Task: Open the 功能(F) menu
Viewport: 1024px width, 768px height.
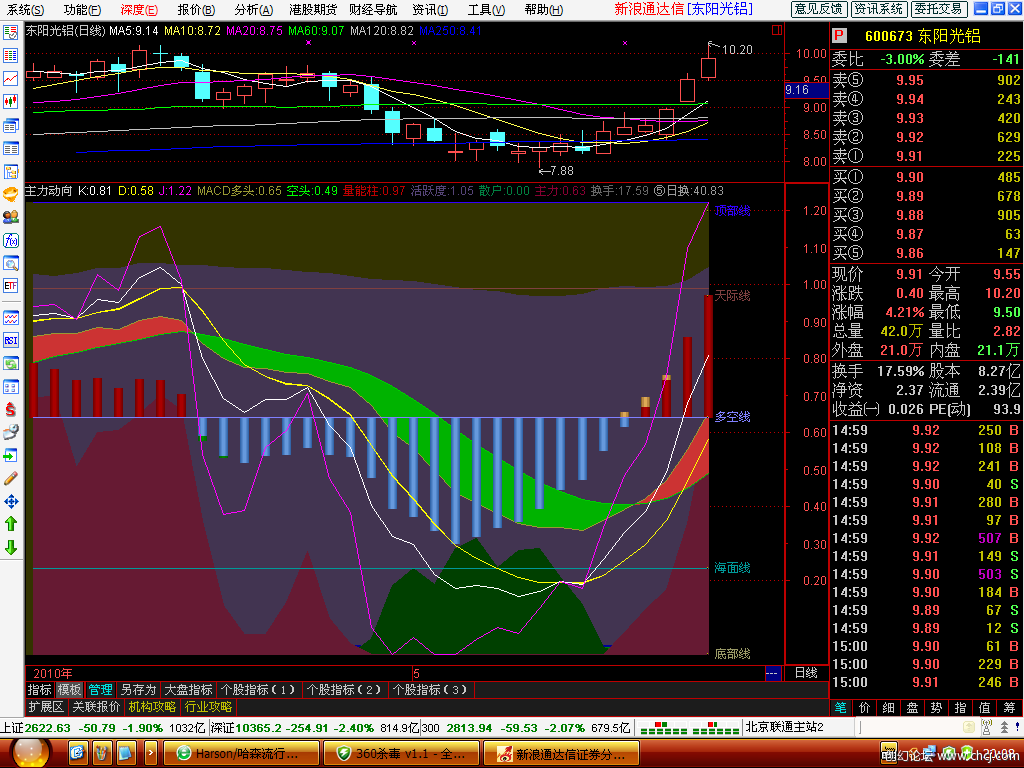Action: (x=82, y=9)
